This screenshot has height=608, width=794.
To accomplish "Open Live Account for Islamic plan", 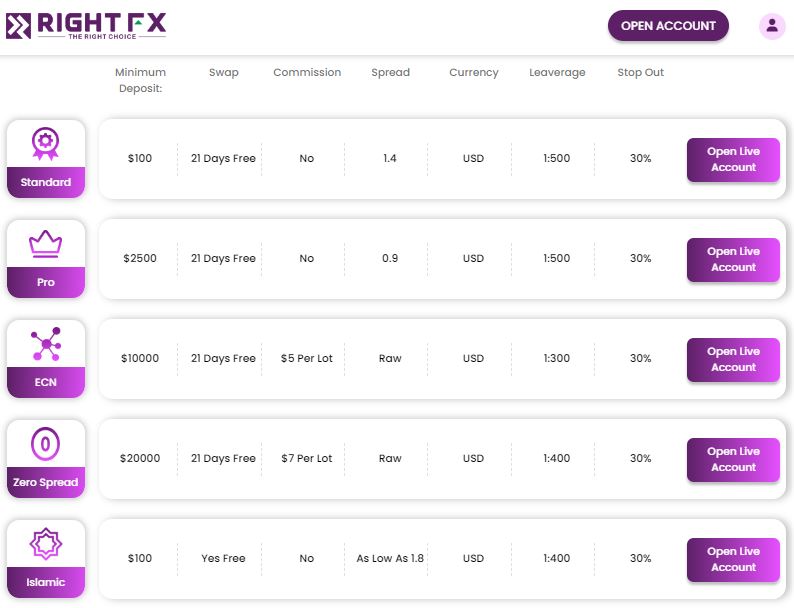I will (x=733, y=559).
